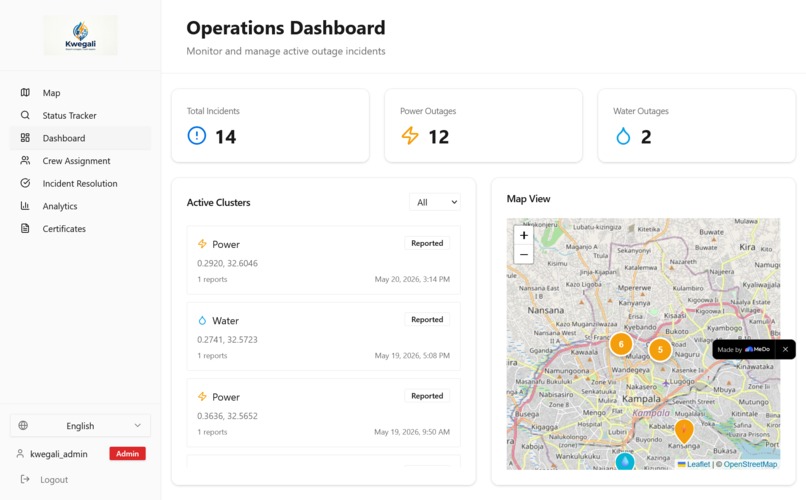This screenshot has height=500, width=806.
Task: Open Analytics using the bar chart icon
Action: pyautogui.click(x=25, y=206)
